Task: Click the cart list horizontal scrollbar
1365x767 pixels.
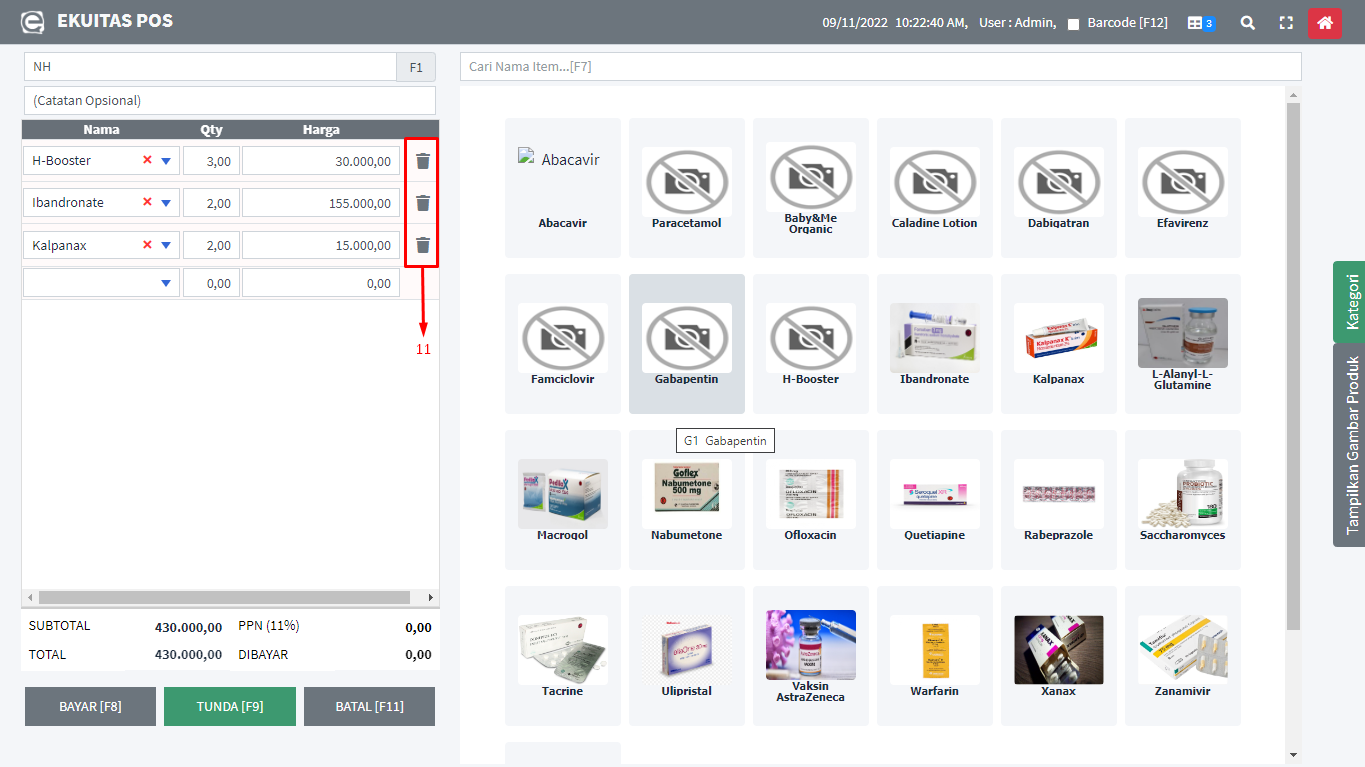Action: 220,597
